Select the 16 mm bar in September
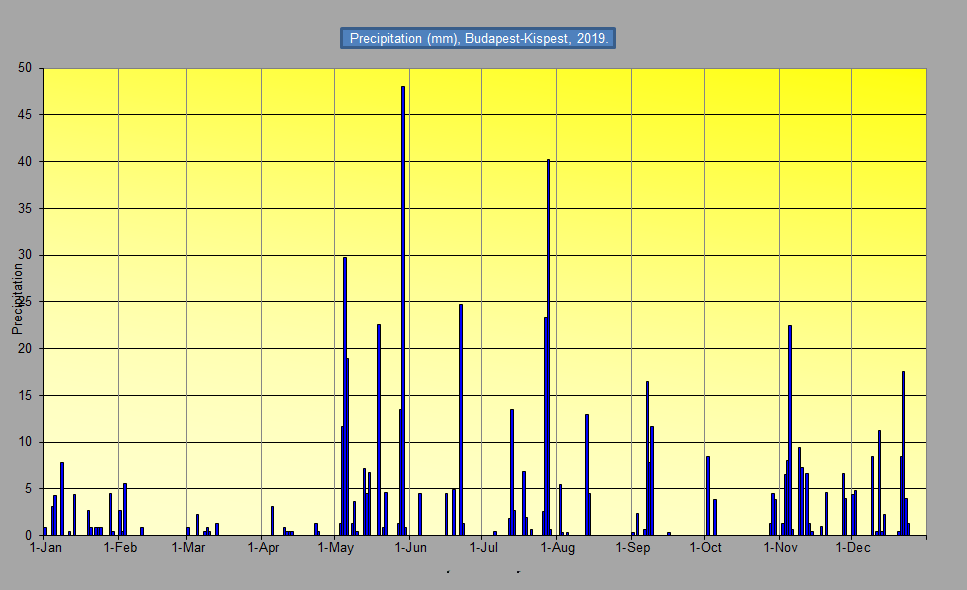 click(x=647, y=458)
